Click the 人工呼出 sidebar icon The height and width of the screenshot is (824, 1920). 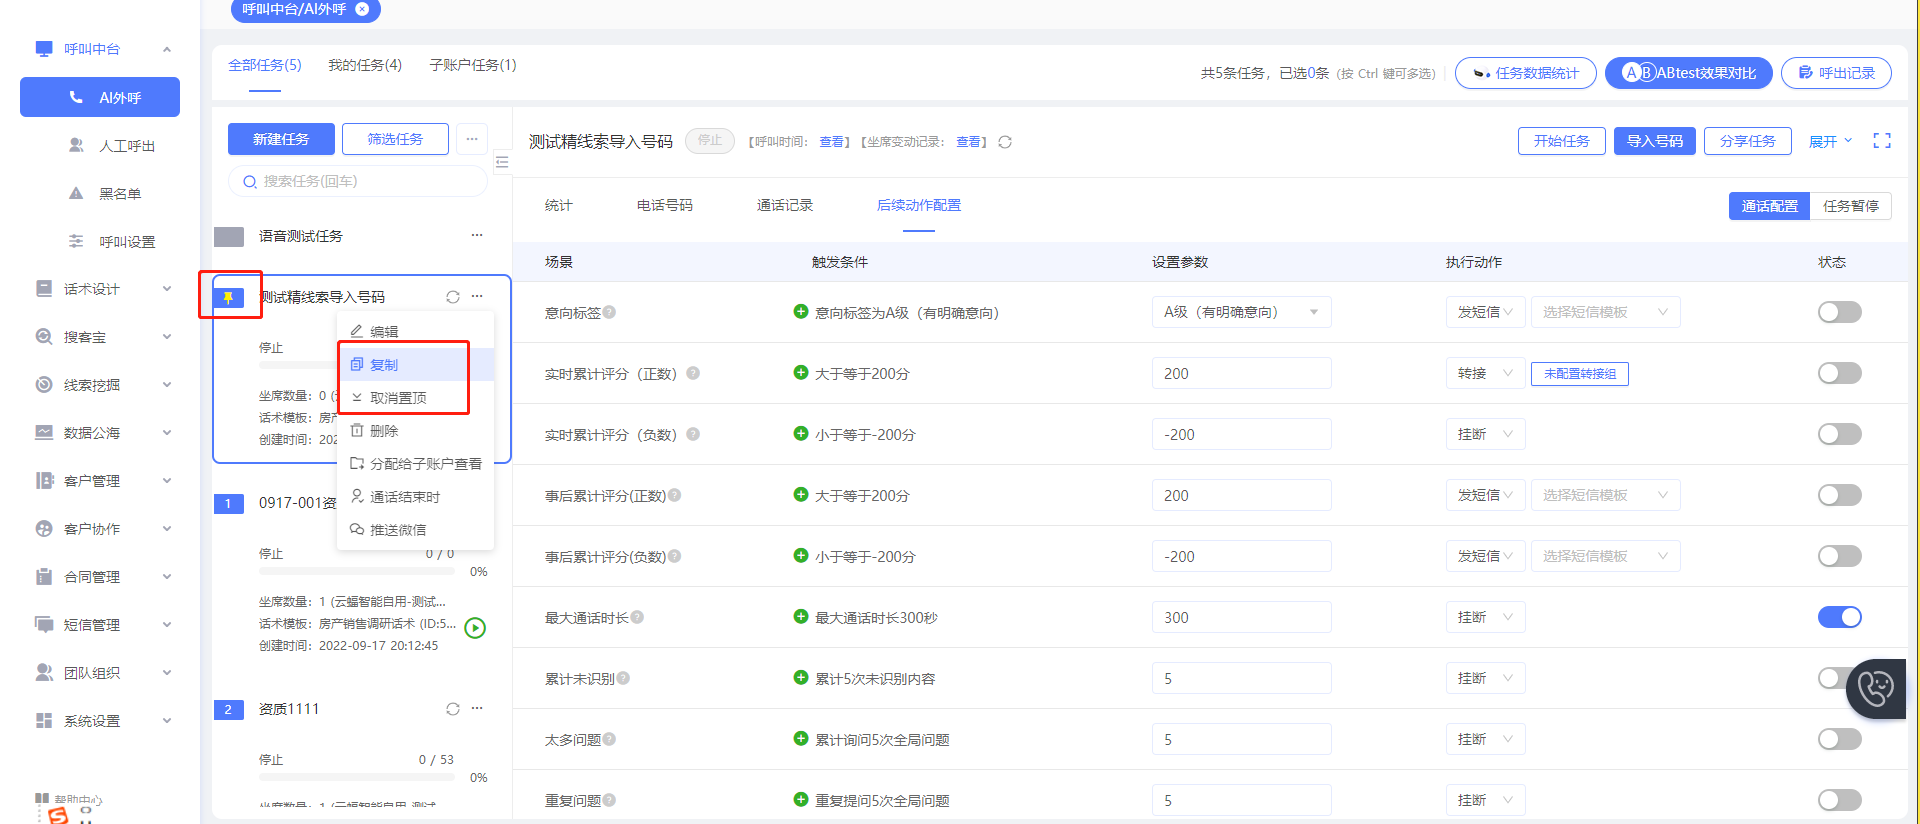(x=76, y=145)
